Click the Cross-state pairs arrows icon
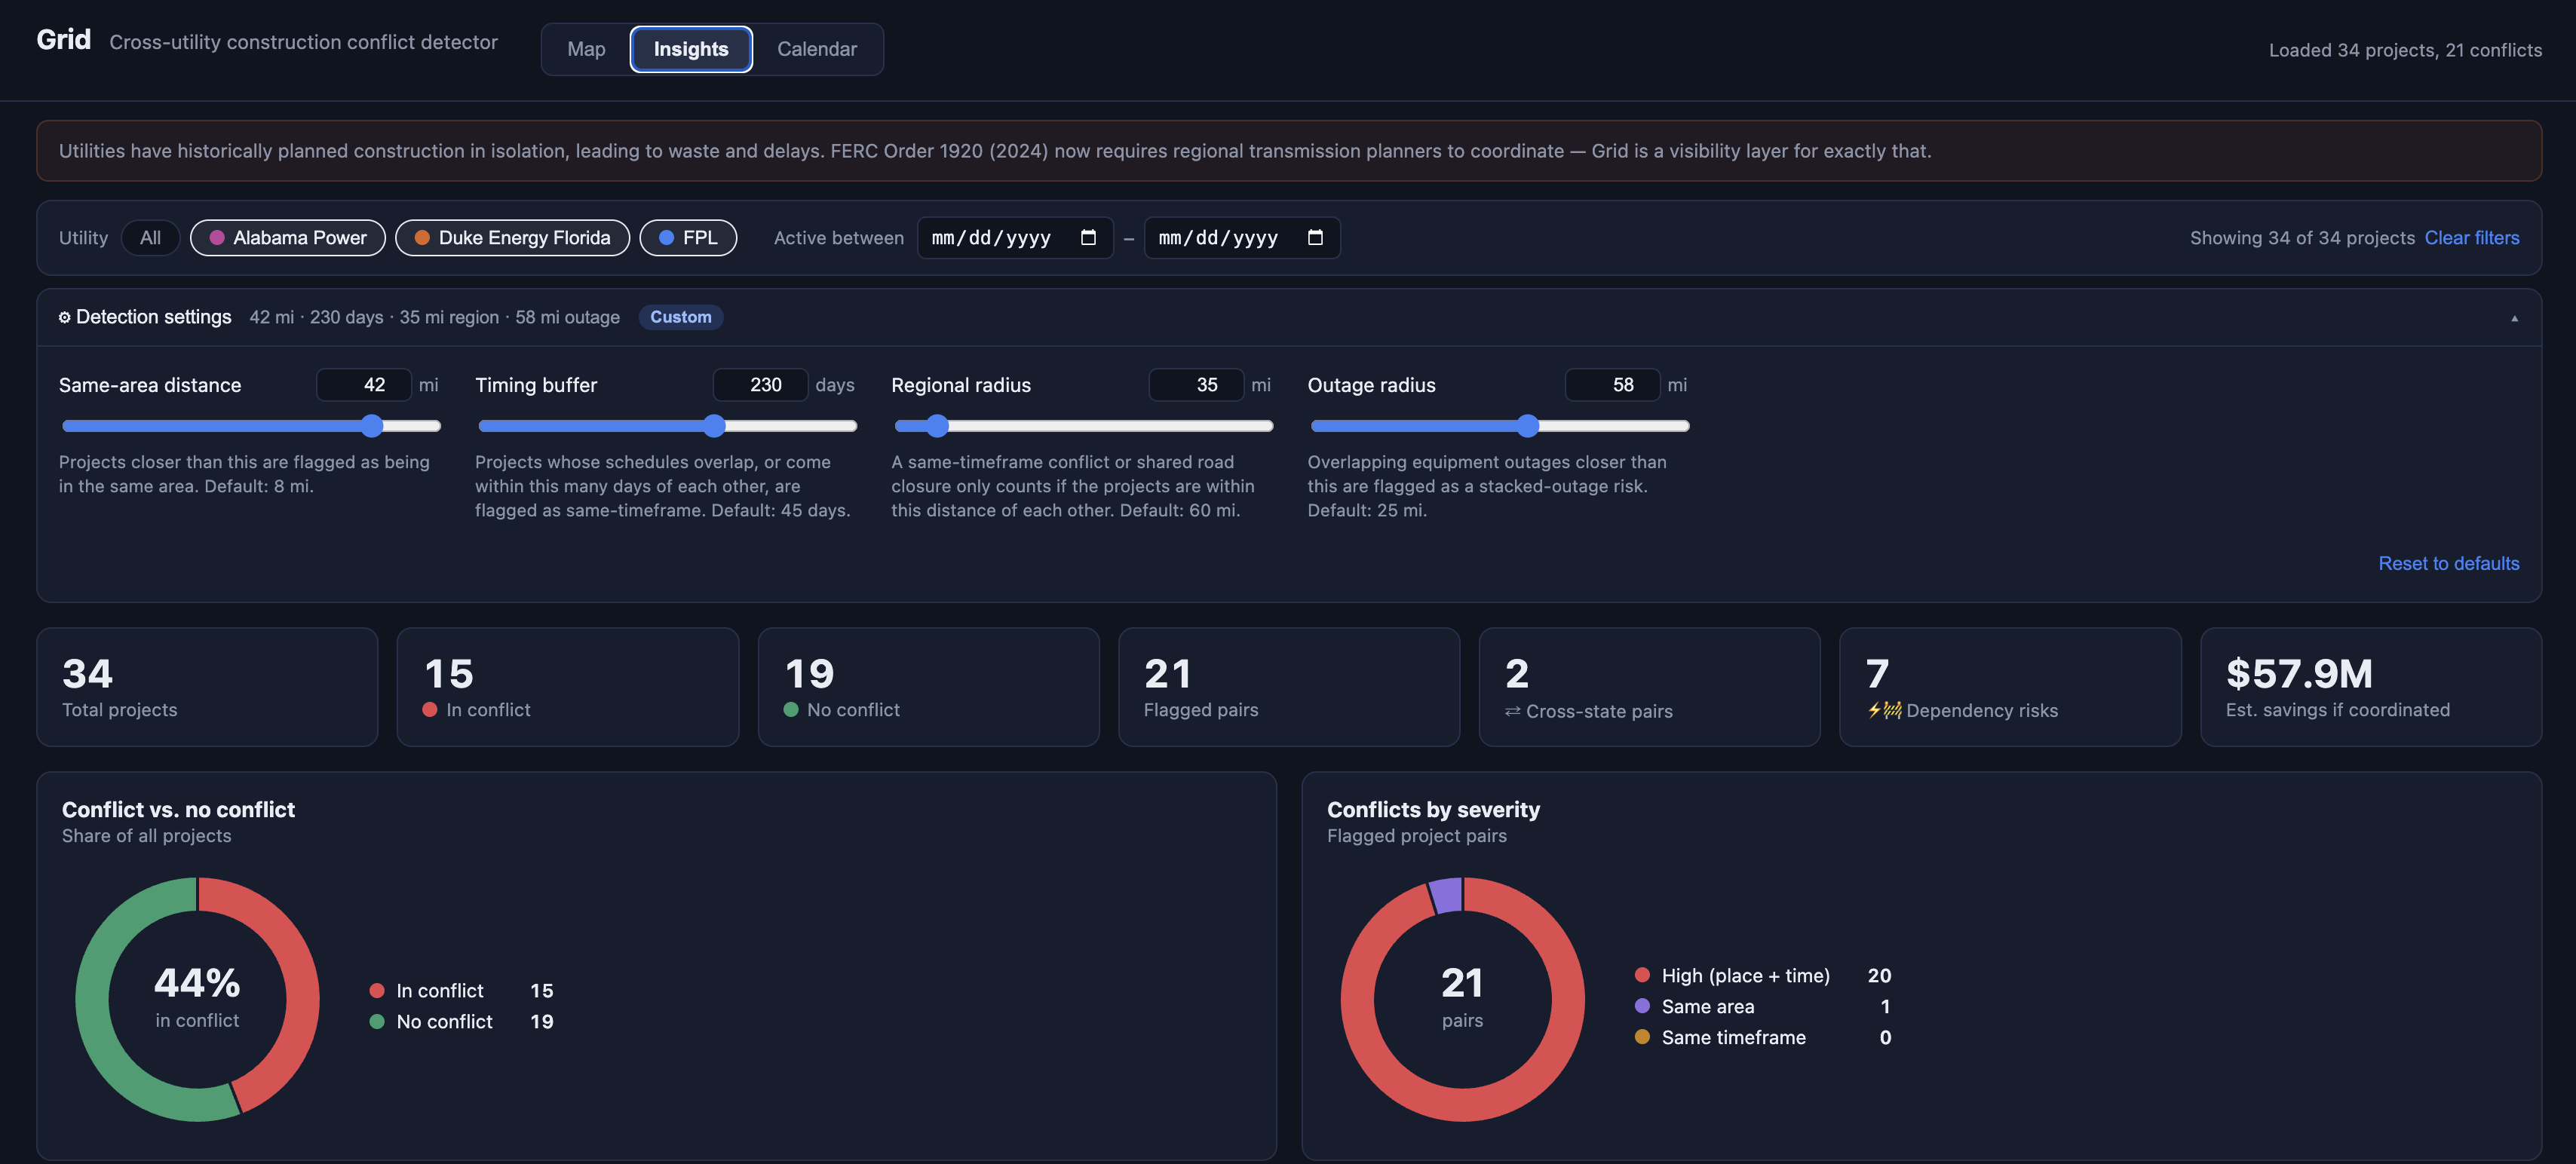The height and width of the screenshot is (1164, 2576). (x=1512, y=711)
